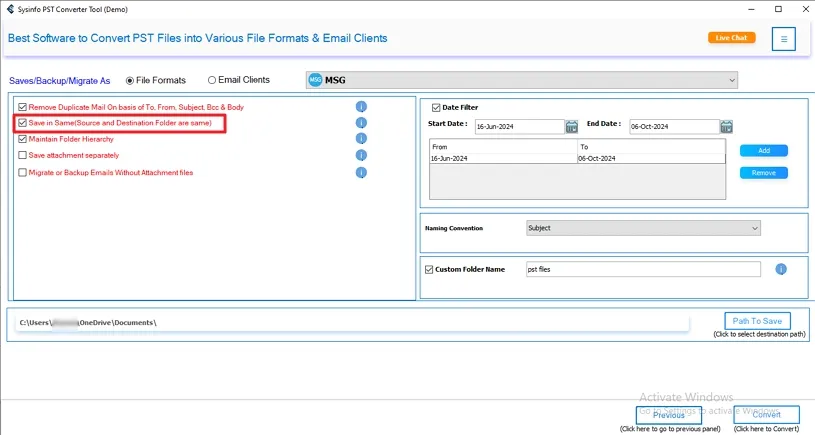815x435 pixels.
Task: Click info icon beside Save in Same option
Action: [361, 123]
